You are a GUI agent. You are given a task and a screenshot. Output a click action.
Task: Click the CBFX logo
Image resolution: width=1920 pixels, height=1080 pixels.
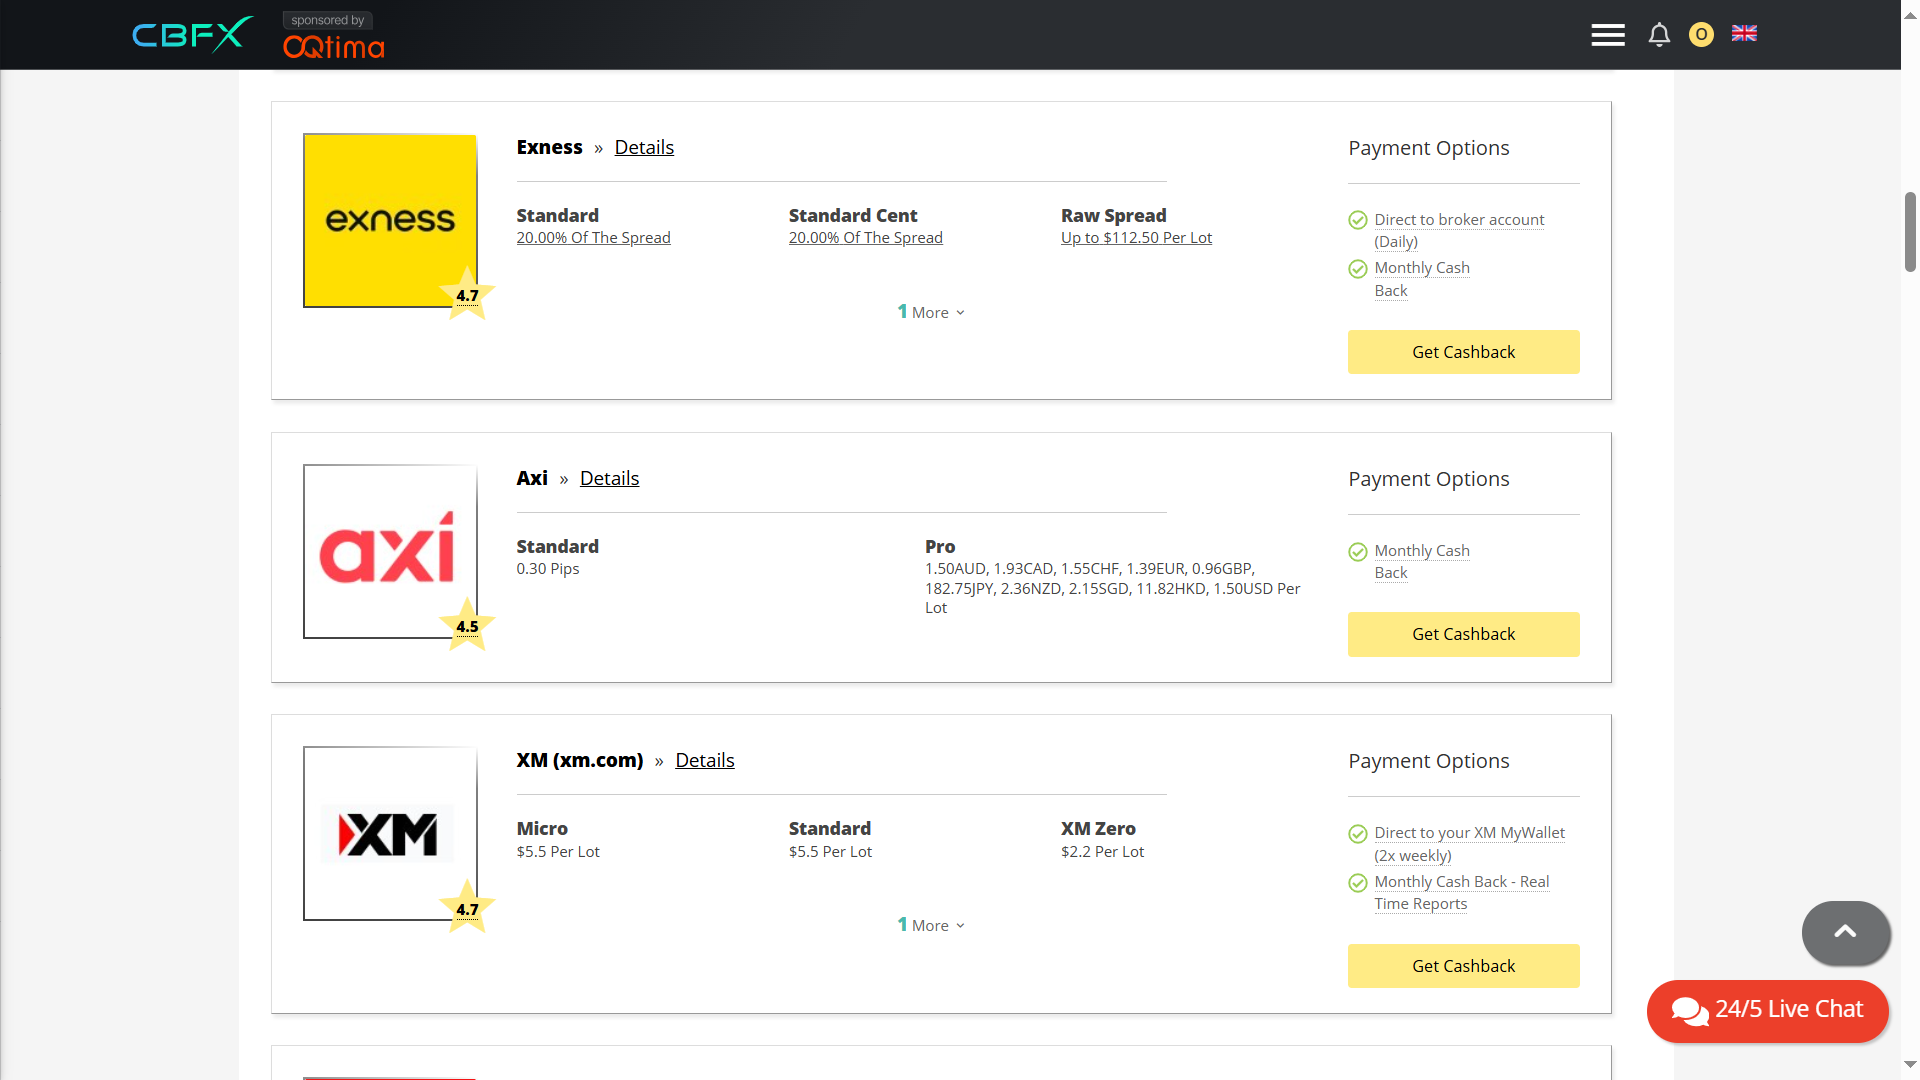(x=192, y=35)
